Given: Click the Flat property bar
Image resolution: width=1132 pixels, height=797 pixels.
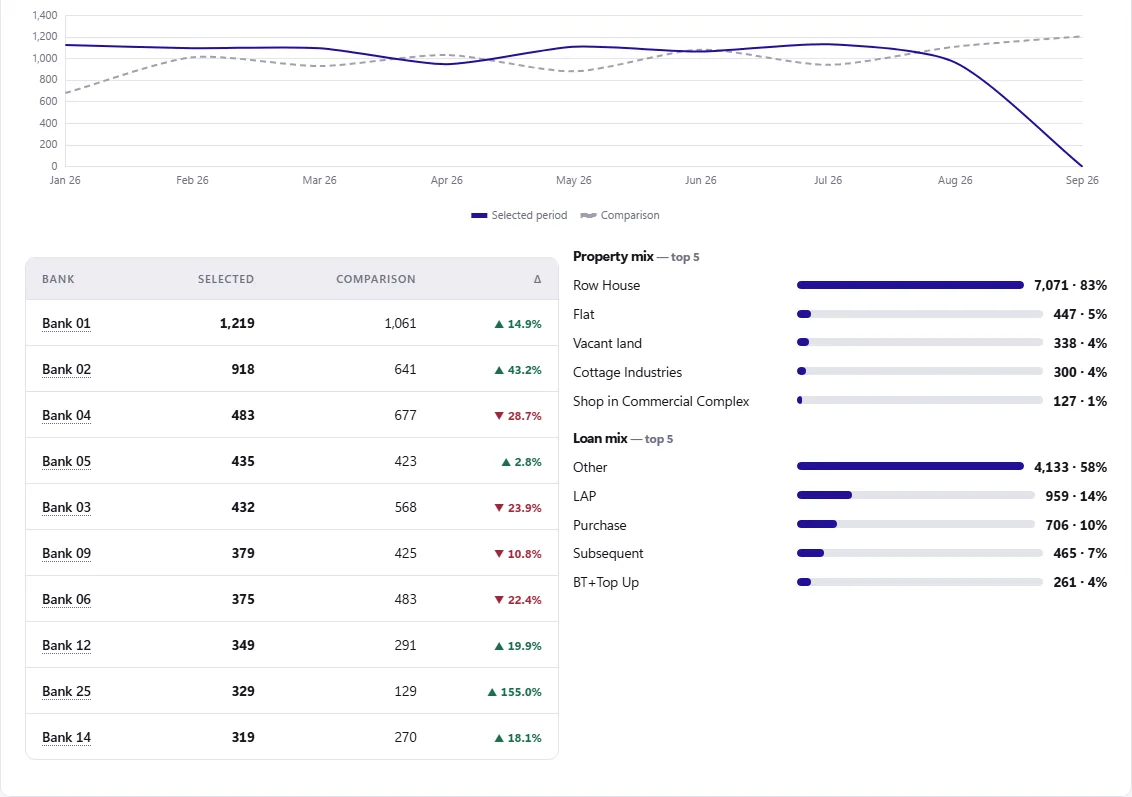Looking at the screenshot, I should point(920,314).
